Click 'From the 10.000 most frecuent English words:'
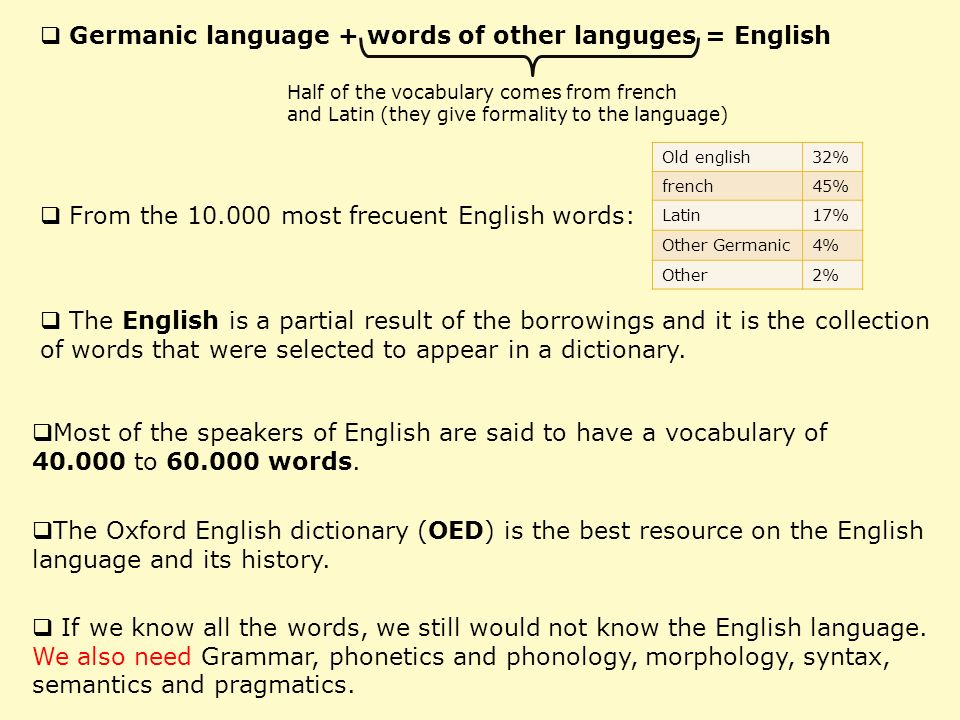 (x=351, y=216)
